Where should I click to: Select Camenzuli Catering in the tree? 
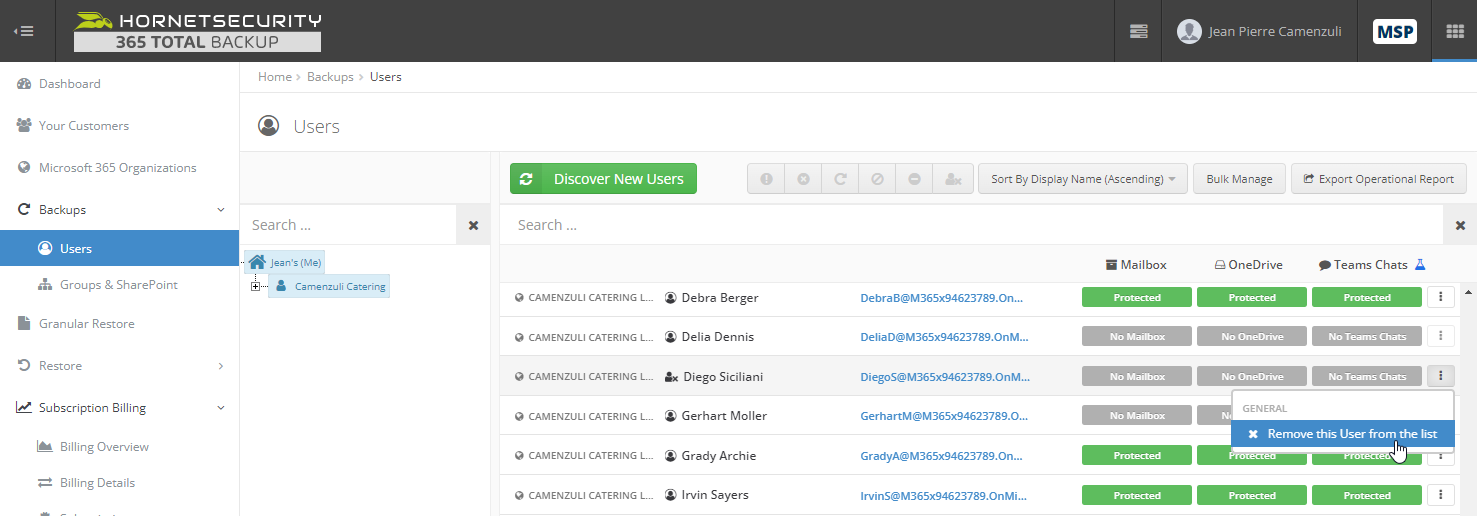click(x=329, y=287)
